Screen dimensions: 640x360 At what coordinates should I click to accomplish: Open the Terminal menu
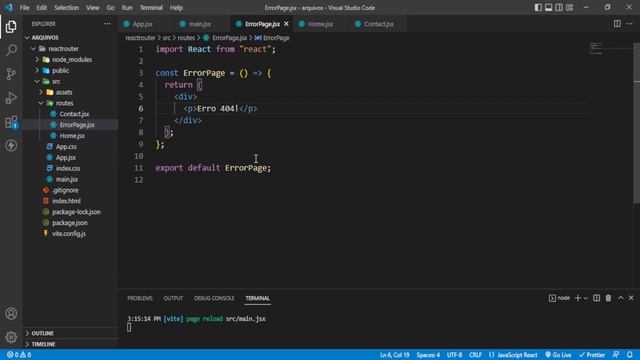[x=151, y=7]
